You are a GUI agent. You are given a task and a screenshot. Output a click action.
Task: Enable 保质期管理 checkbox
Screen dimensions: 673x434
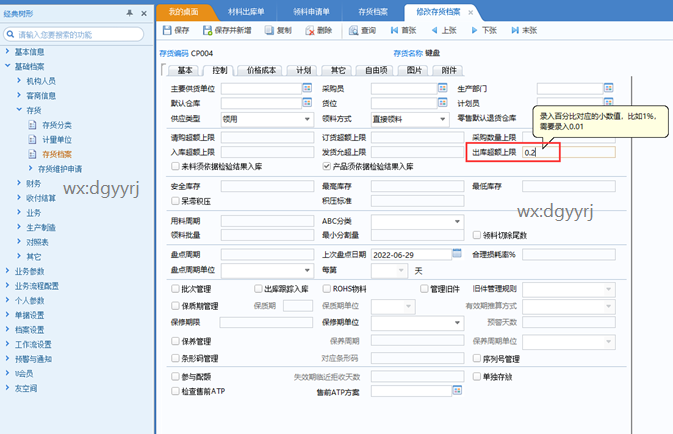(x=175, y=306)
